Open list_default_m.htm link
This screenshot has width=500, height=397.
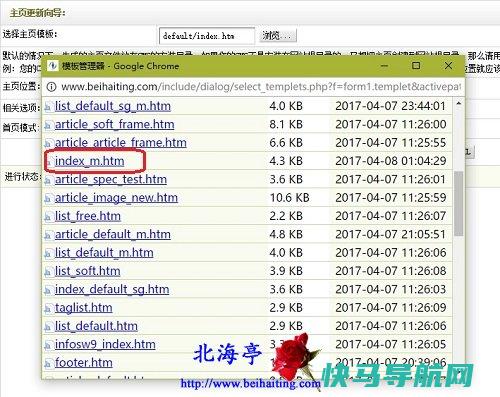coord(104,253)
